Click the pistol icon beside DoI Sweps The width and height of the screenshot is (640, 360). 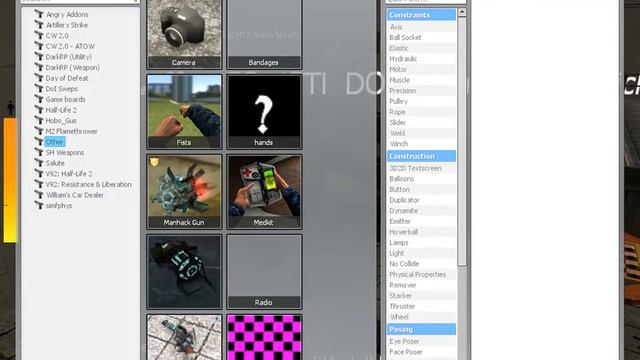(39, 88)
